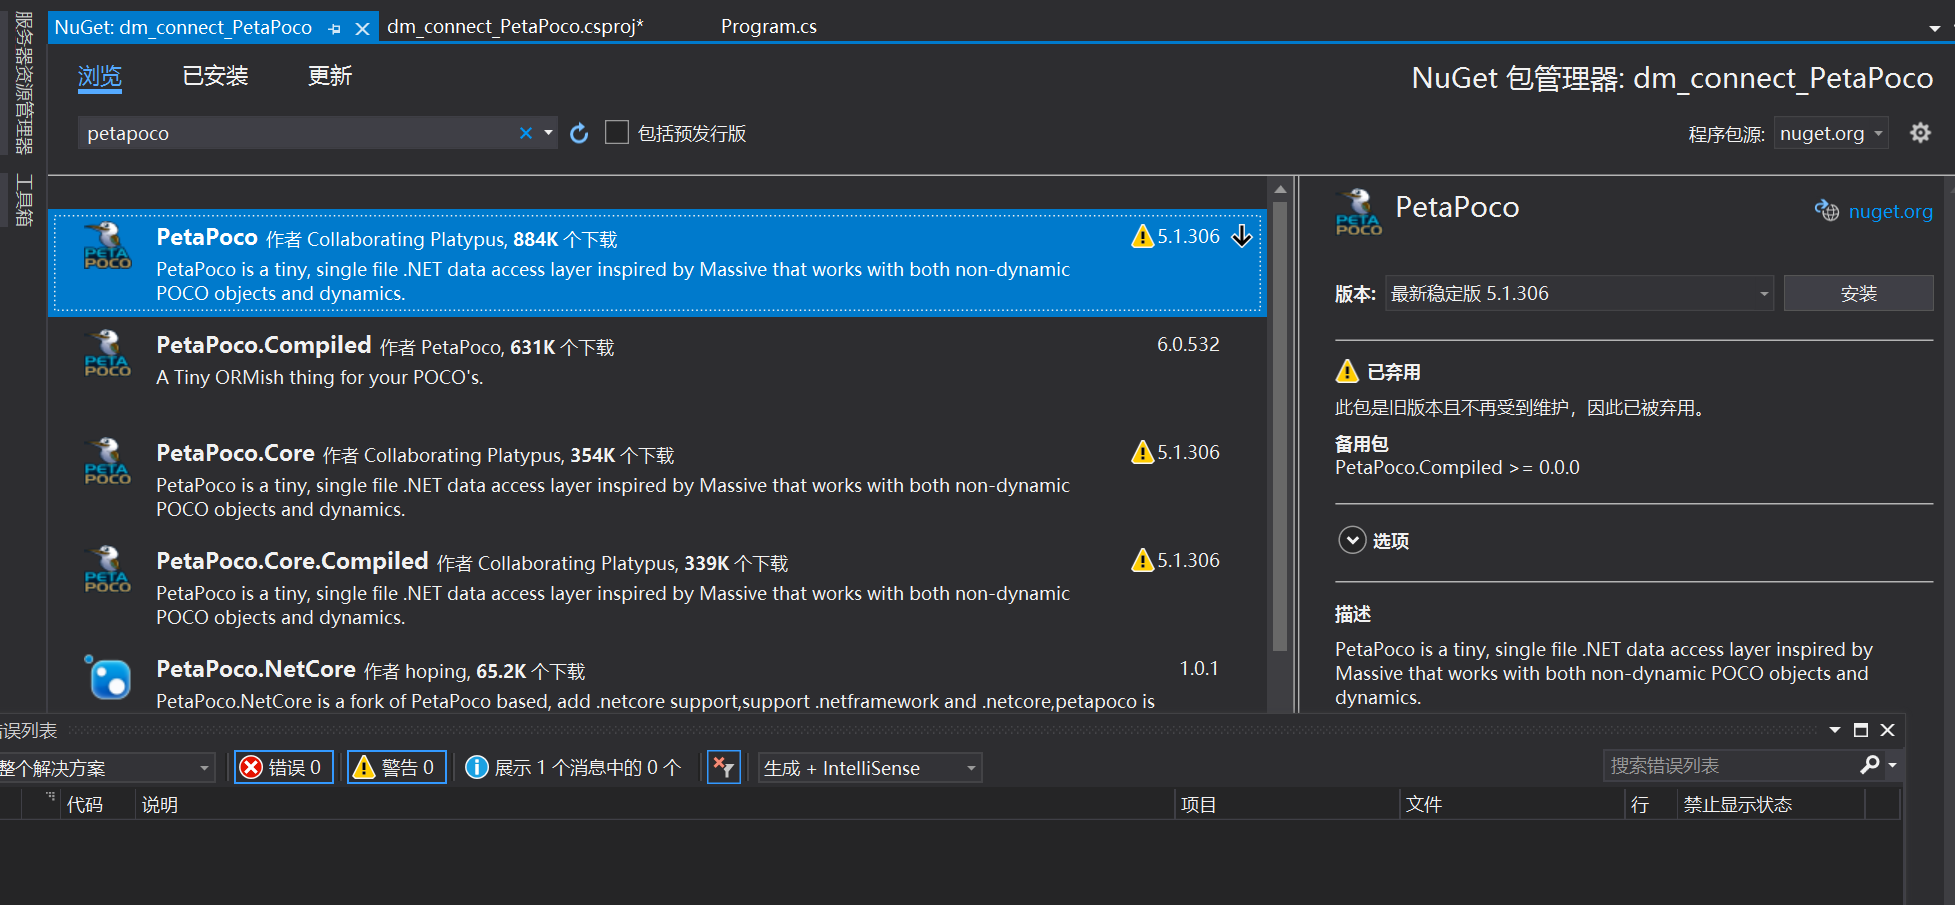The height and width of the screenshot is (905, 1955).
Task: Switch to the Browse tab
Action: 100,76
